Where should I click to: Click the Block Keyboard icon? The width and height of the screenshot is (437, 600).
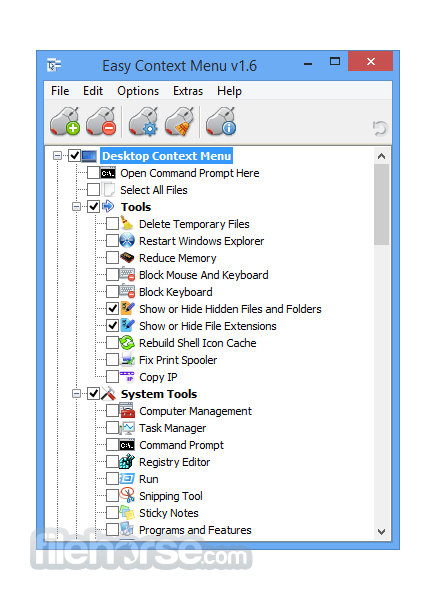(x=127, y=291)
